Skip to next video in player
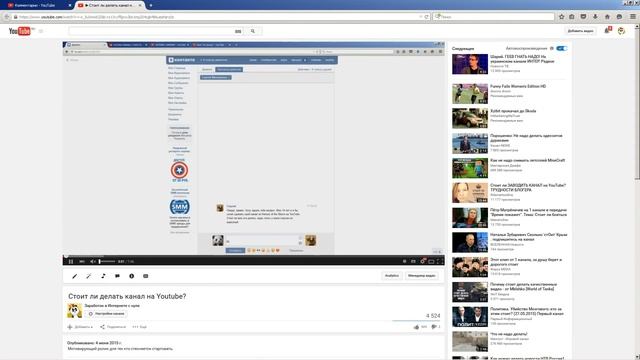Screen dimensions: 640x360 coord(82,261)
